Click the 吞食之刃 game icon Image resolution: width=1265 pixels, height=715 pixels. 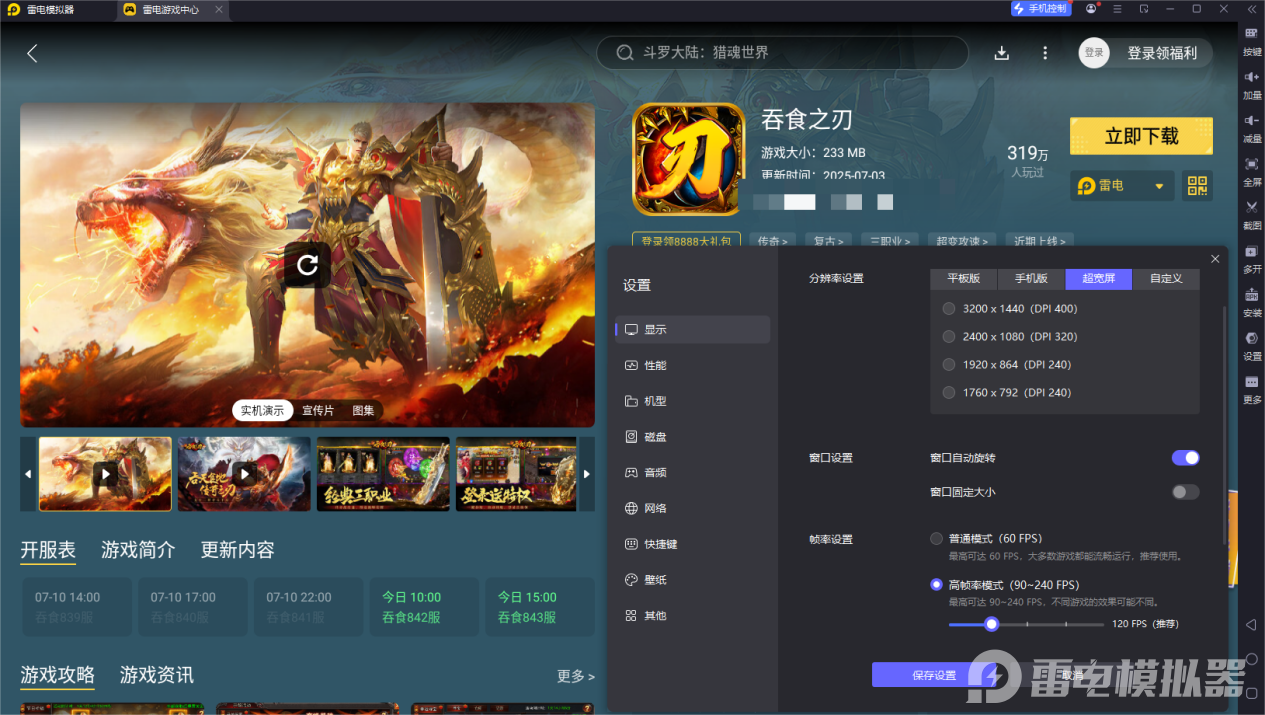689,159
